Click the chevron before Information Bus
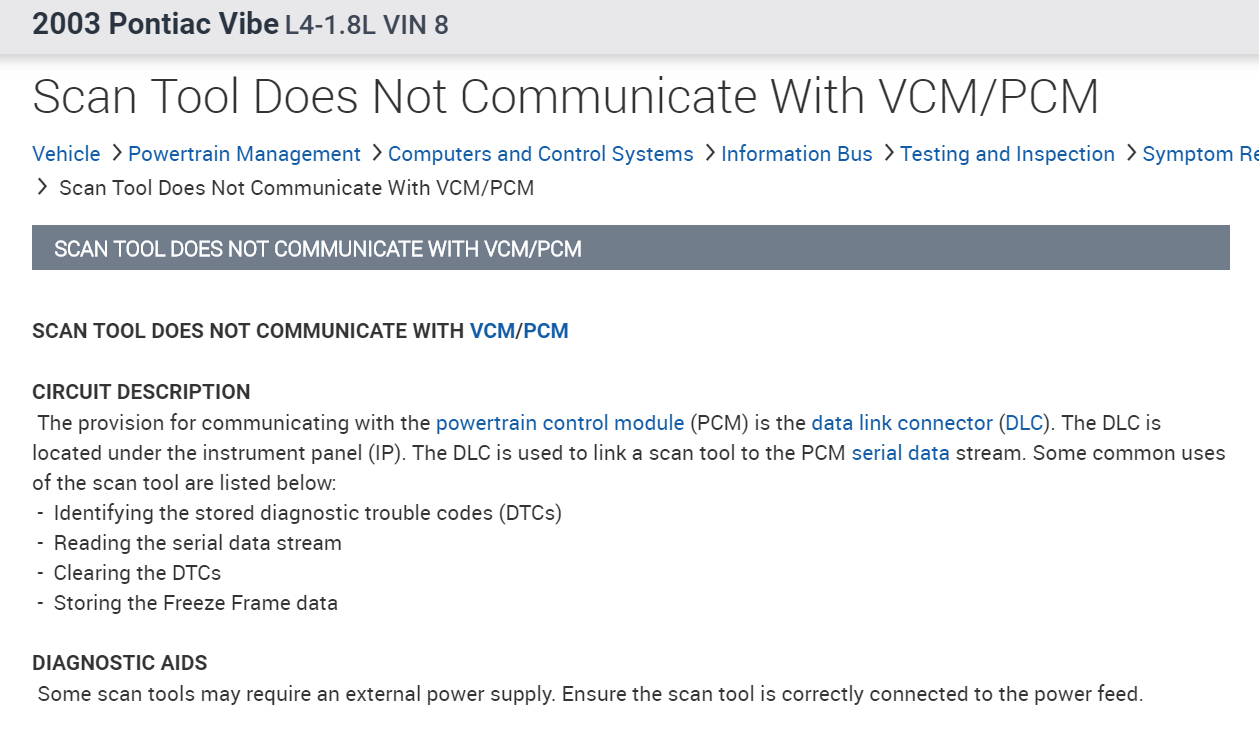The width and height of the screenshot is (1259, 732). click(709, 153)
